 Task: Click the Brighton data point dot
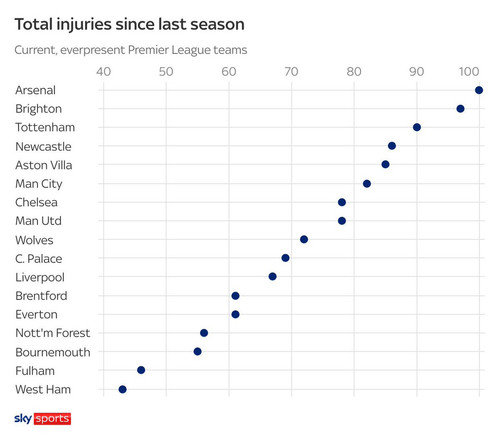[460, 109]
